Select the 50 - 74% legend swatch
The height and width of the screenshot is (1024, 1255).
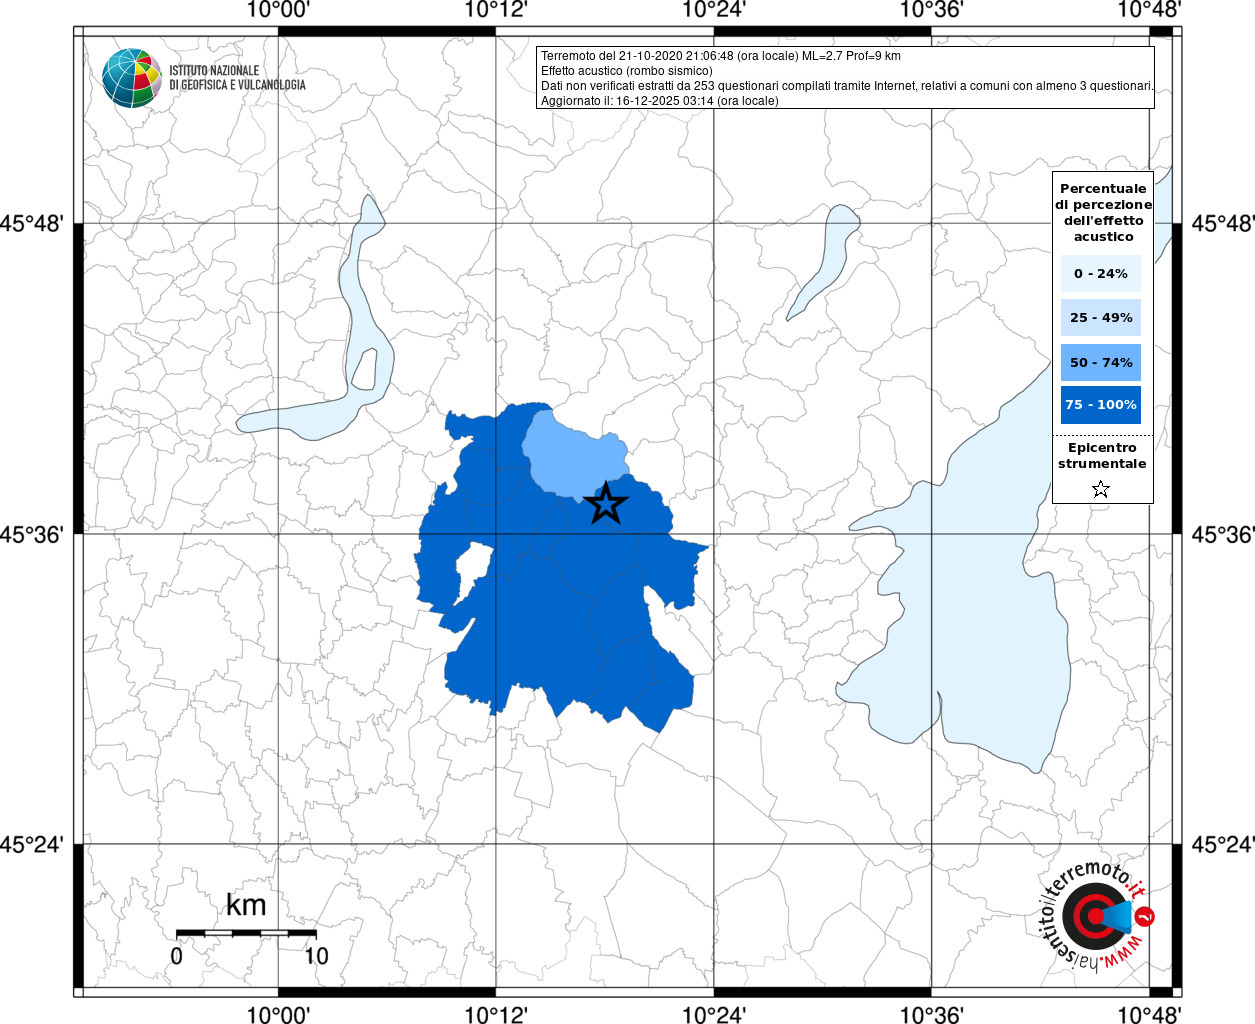(x=1101, y=362)
